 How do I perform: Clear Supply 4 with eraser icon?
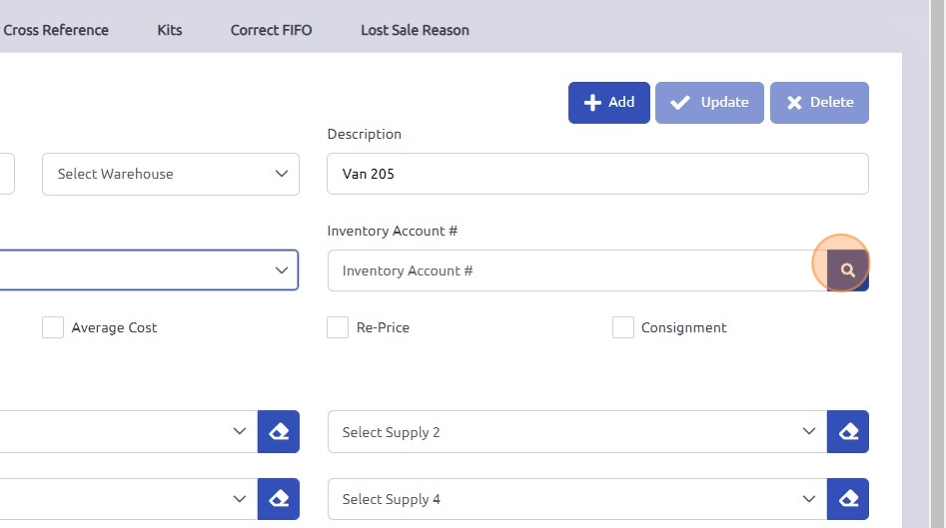tap(848, 499)
